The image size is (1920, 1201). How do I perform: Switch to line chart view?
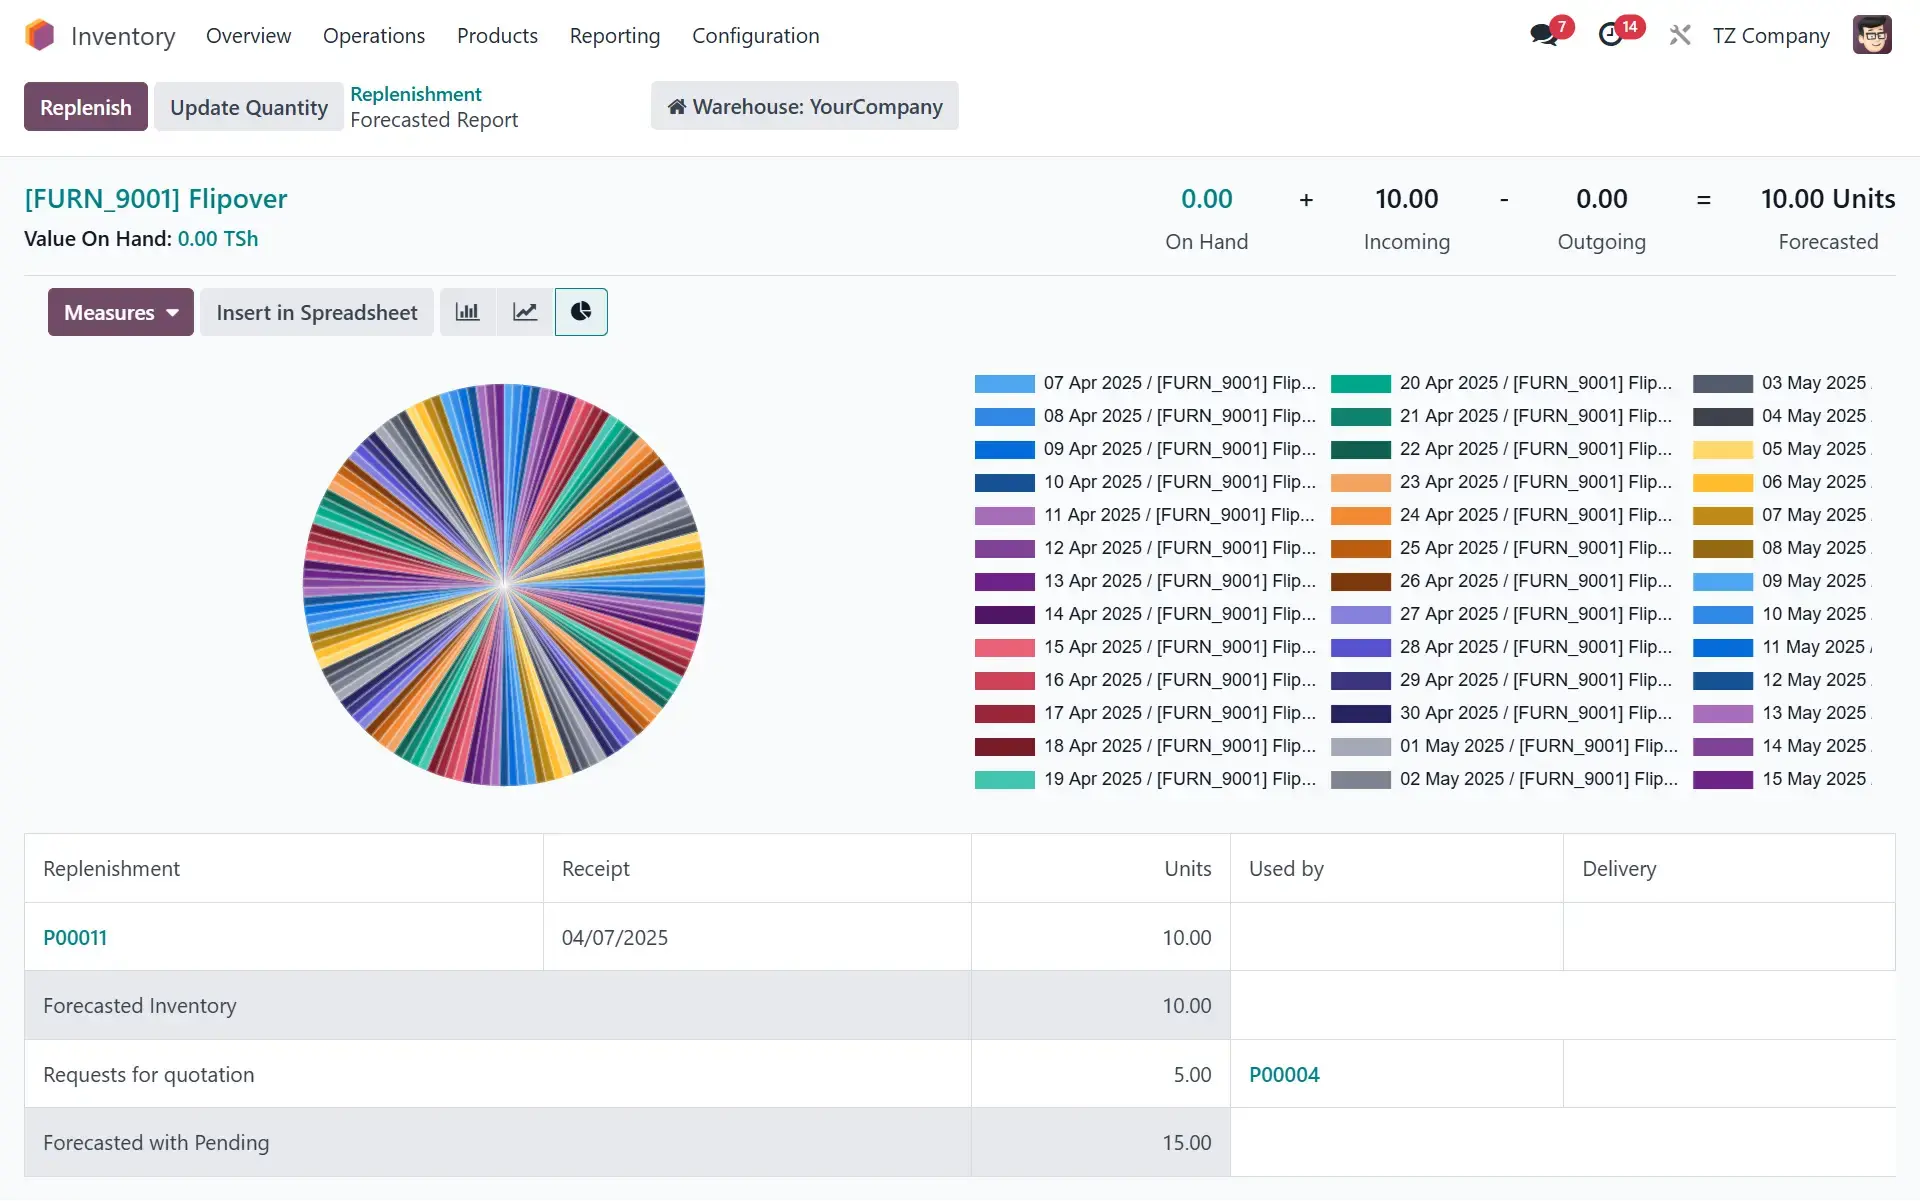tap(525, 312)
